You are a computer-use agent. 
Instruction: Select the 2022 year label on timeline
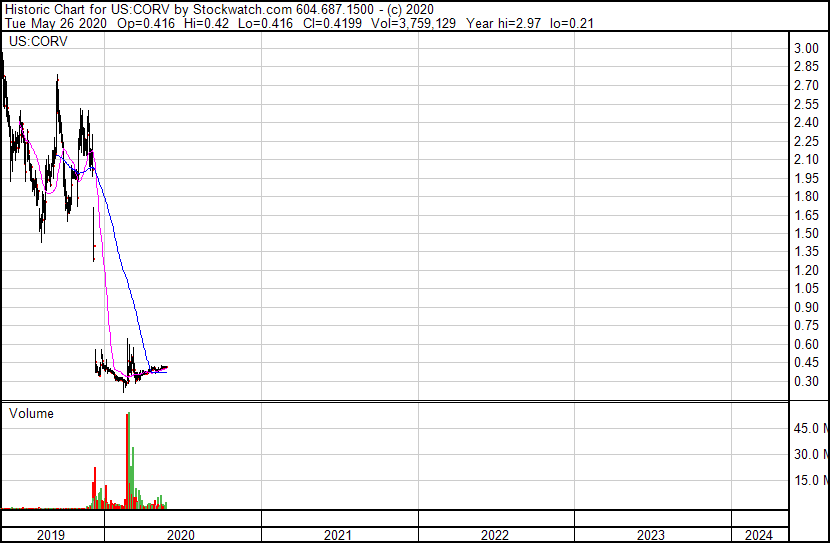494,535
